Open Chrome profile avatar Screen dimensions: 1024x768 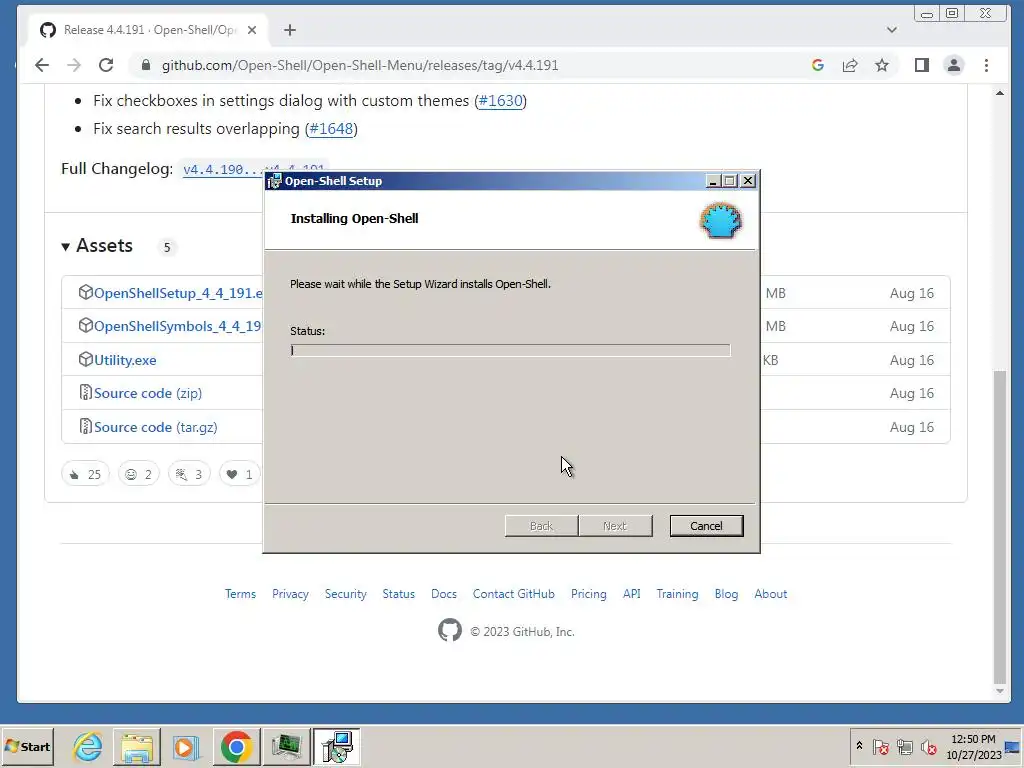(x=953, y=65)
